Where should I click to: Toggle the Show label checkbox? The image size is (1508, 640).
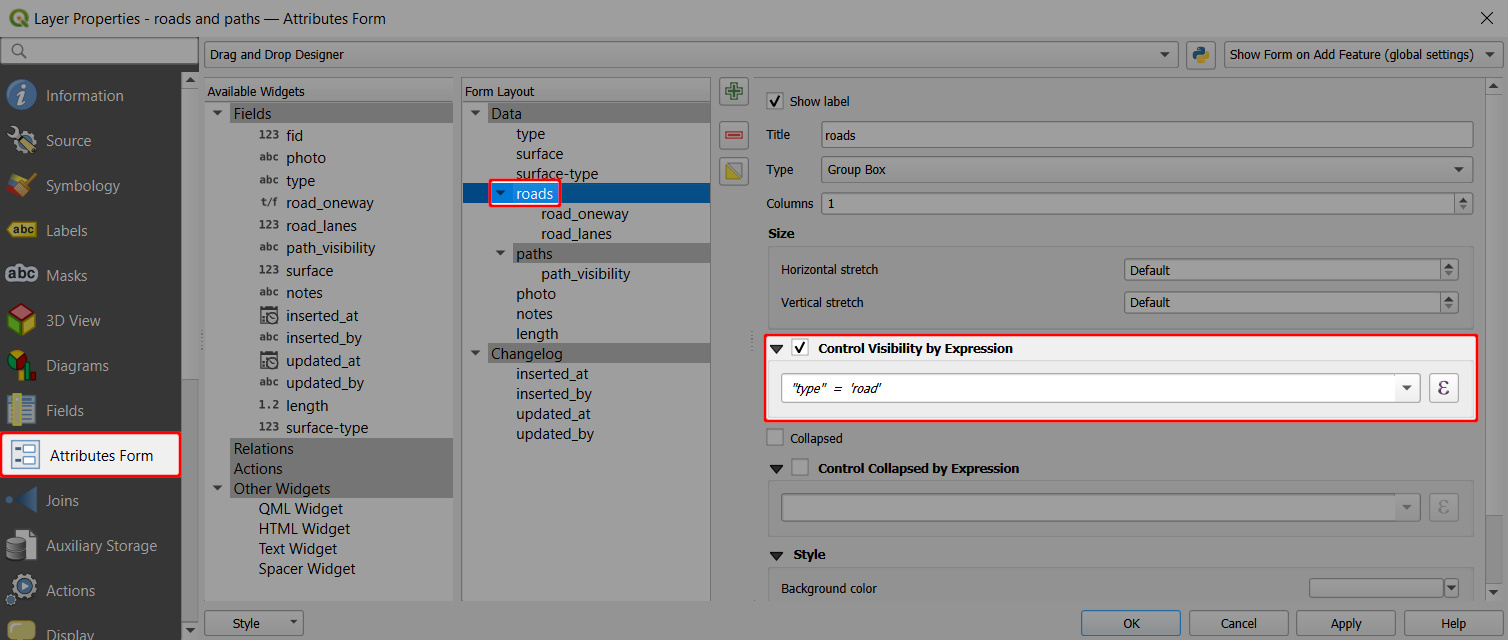coord(774,101)
